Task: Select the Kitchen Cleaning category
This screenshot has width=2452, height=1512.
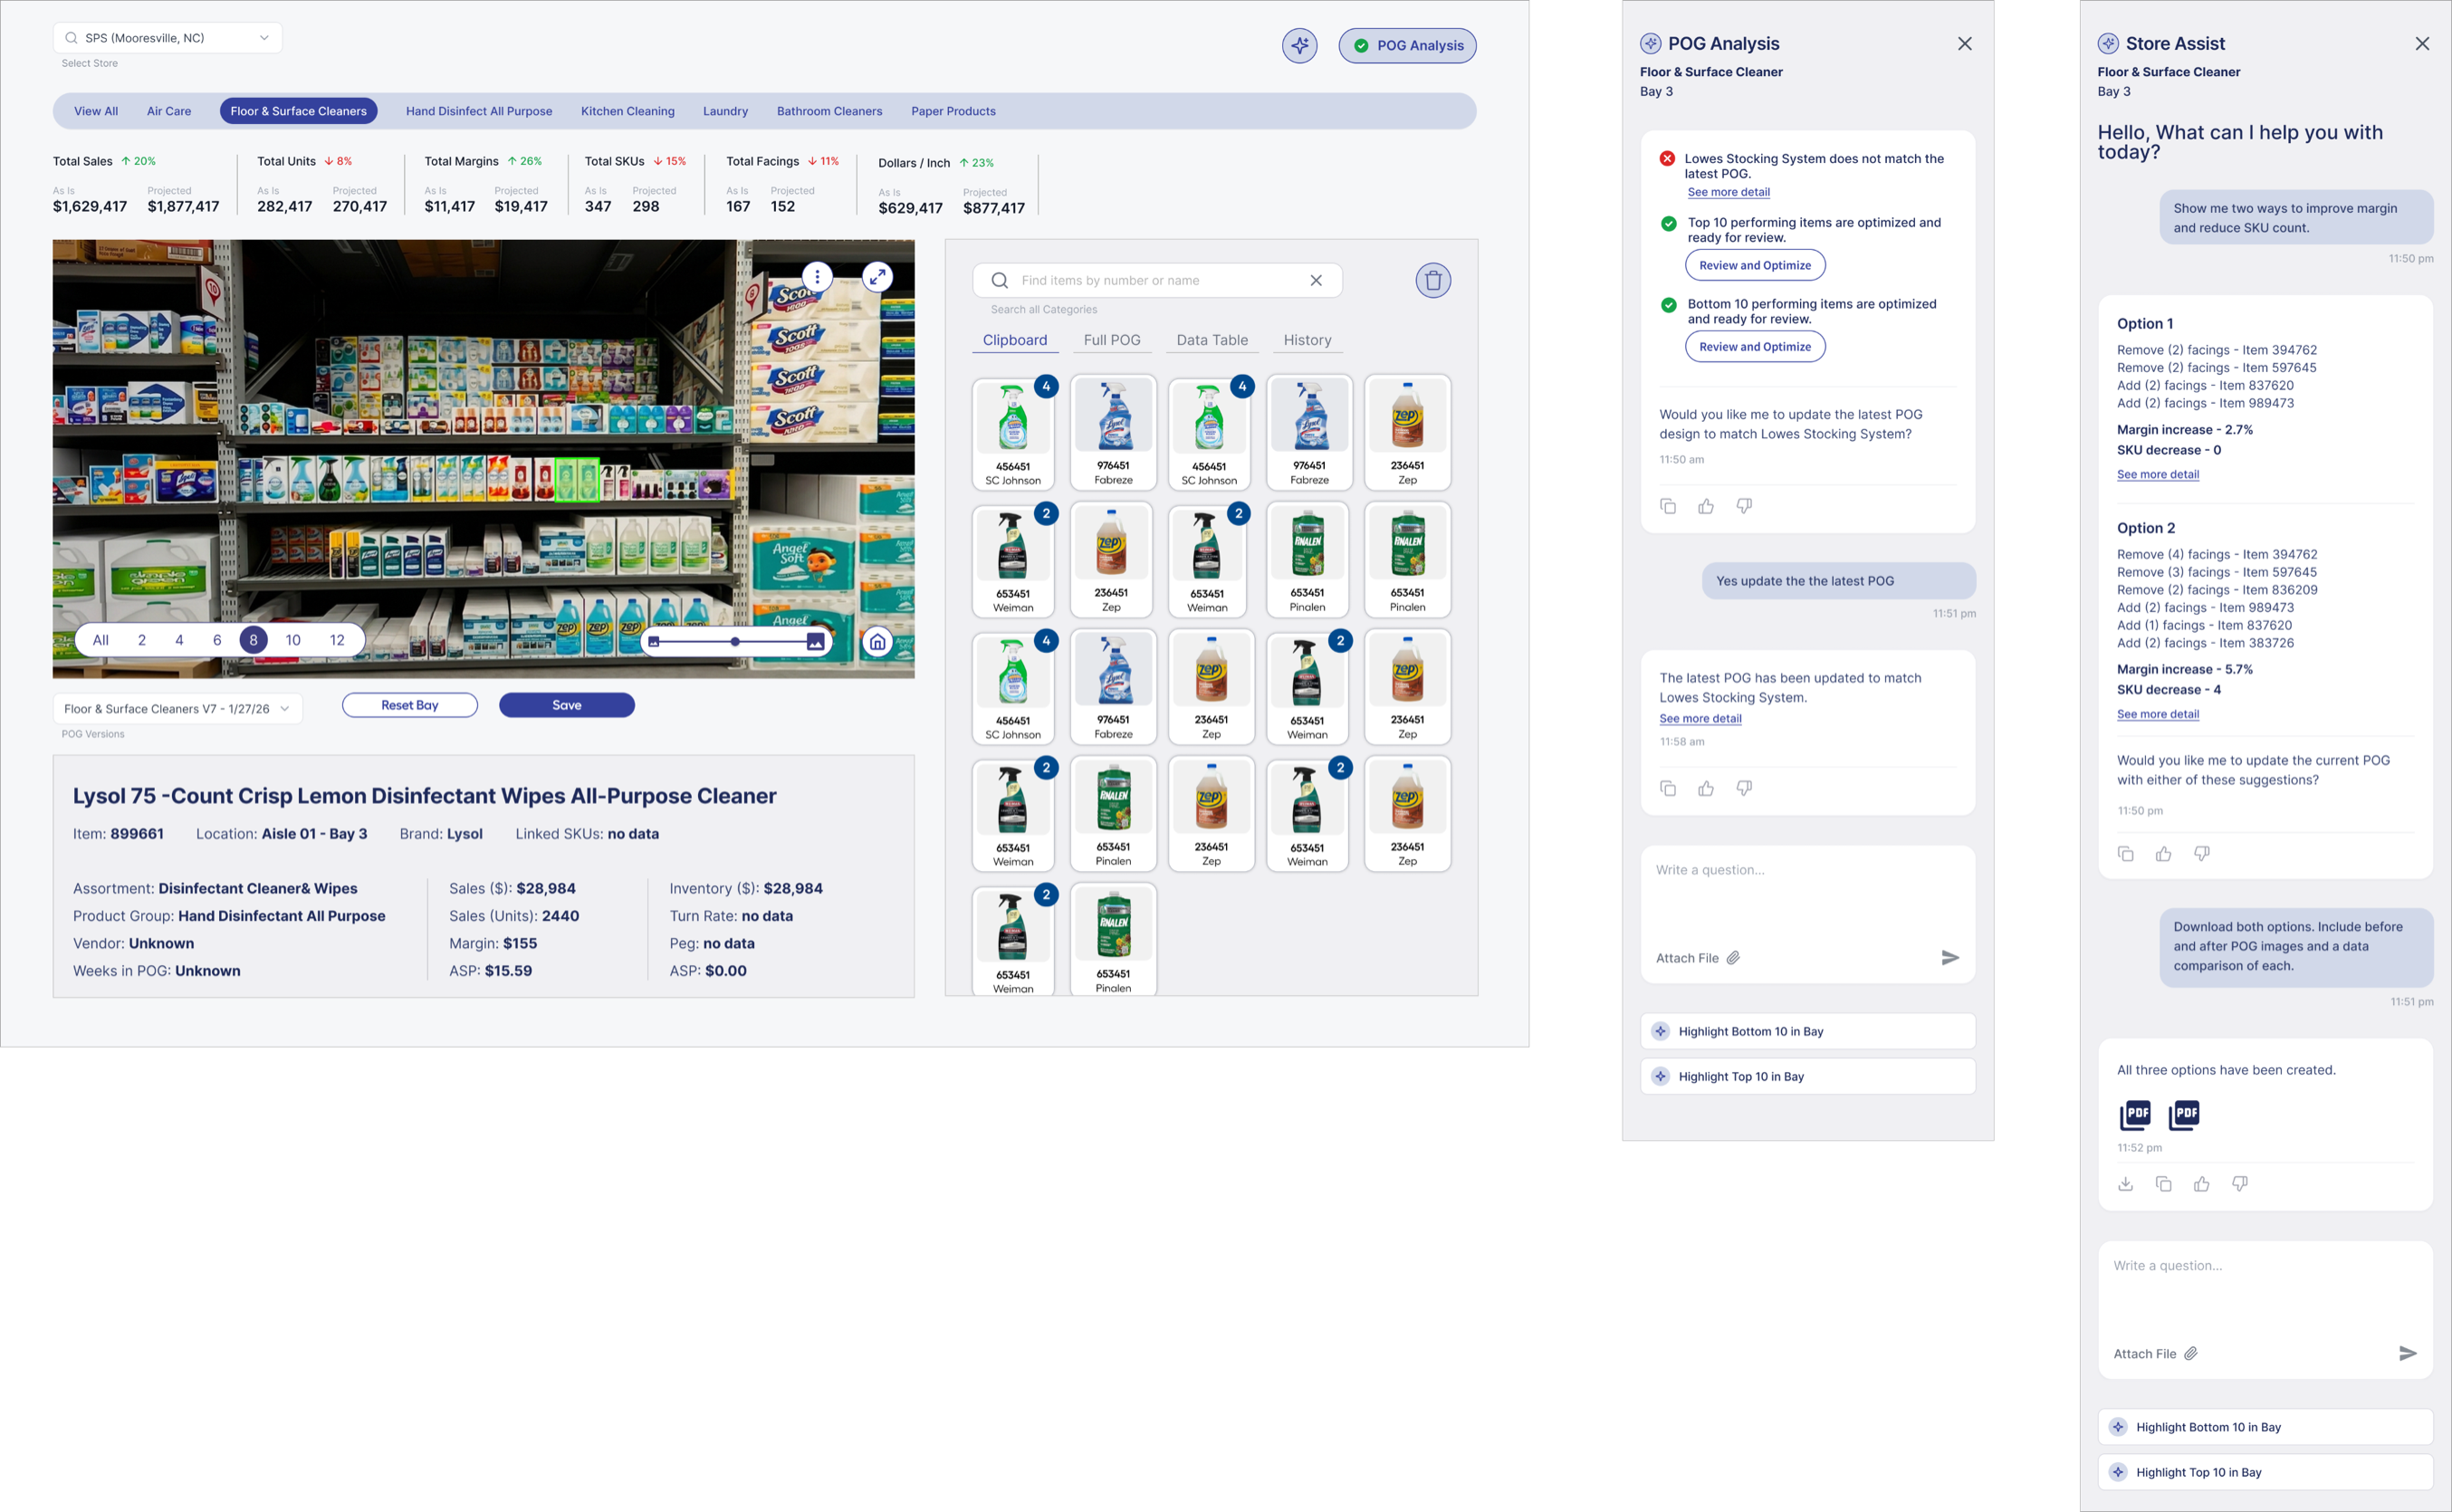Action: [628, 111]
